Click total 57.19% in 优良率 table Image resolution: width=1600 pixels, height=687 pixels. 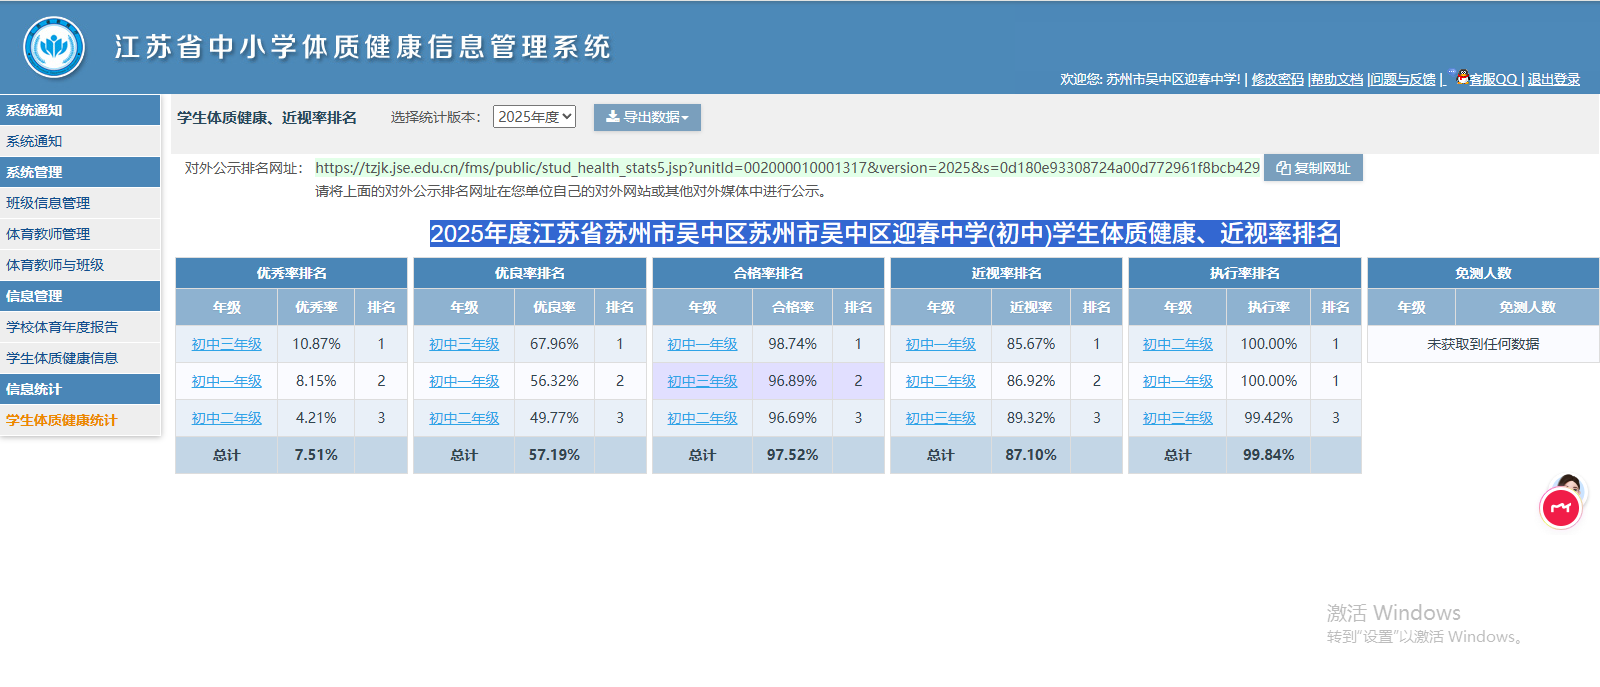click(x=554, y=455)
